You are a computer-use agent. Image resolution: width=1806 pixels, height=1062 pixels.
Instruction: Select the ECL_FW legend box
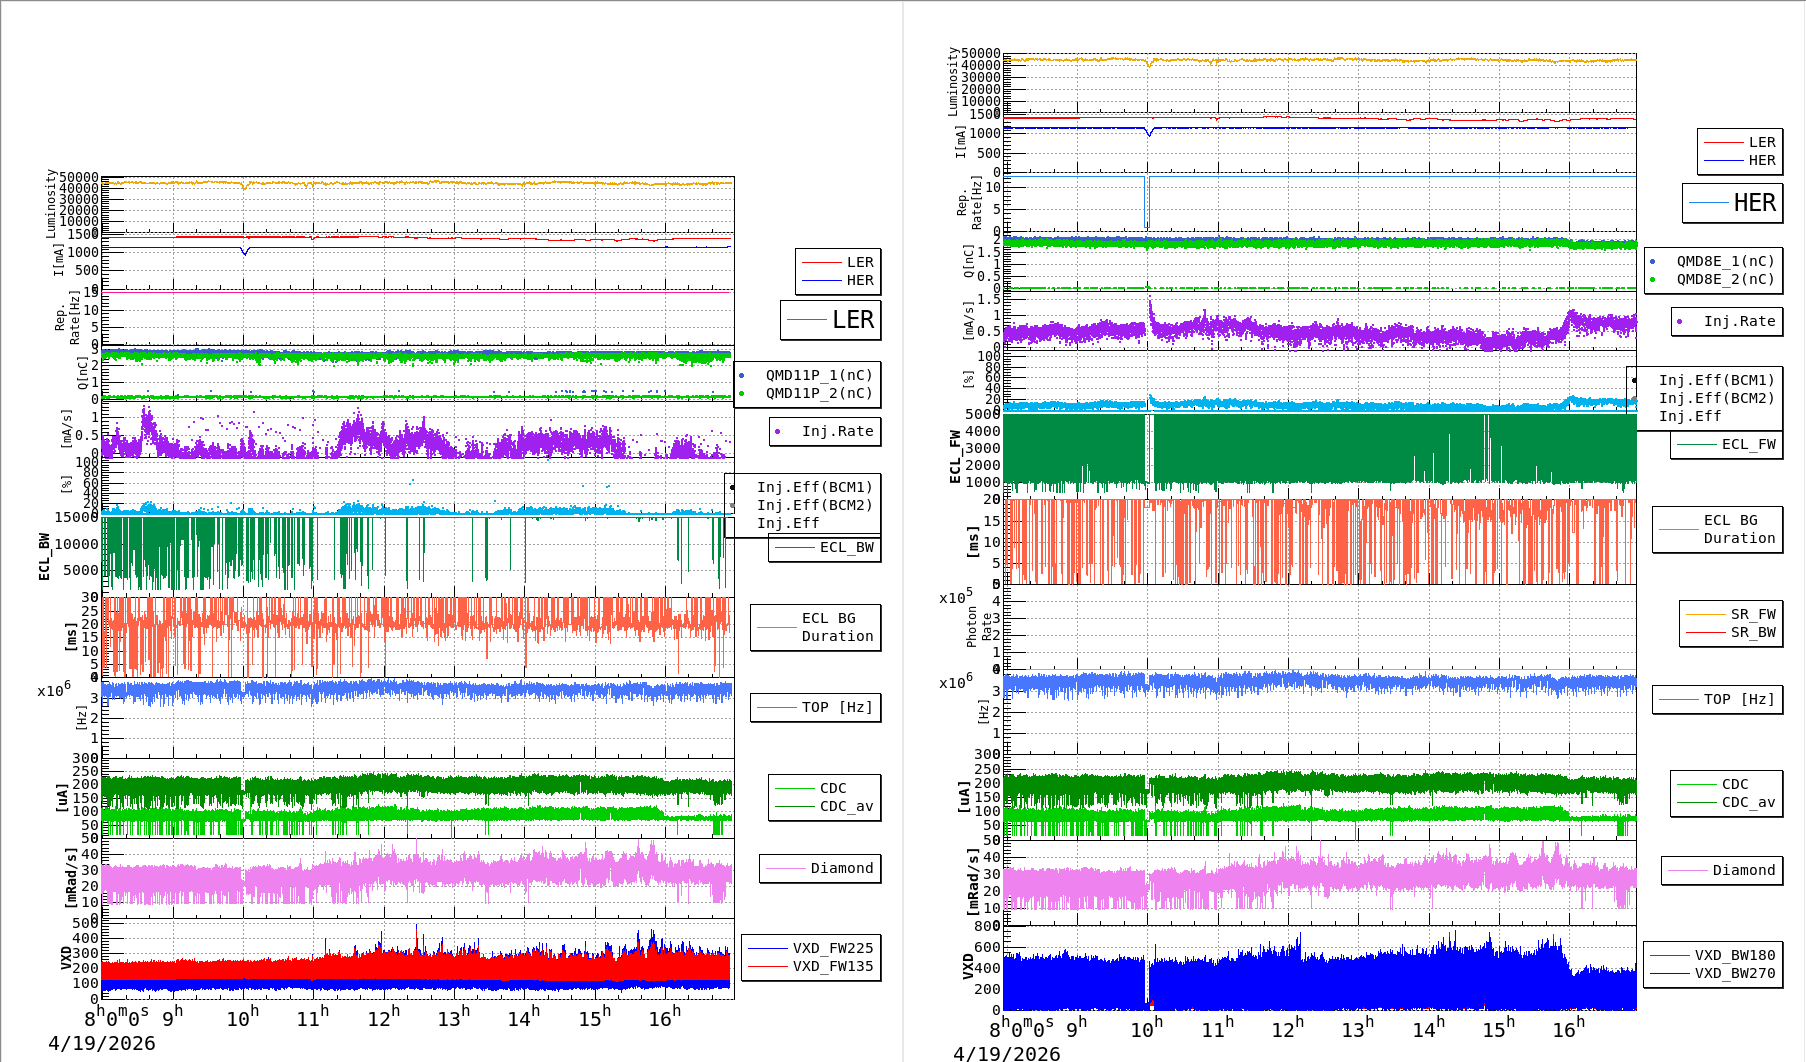point(1727,445)
